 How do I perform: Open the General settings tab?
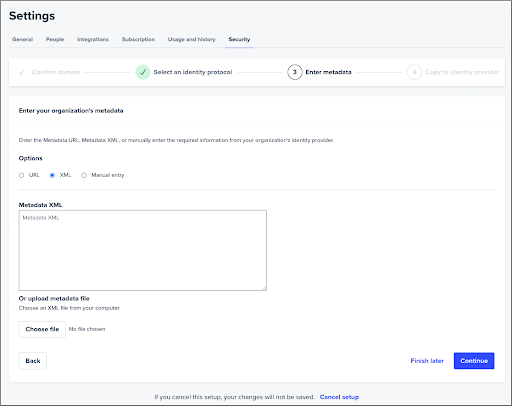coord(22,39)
